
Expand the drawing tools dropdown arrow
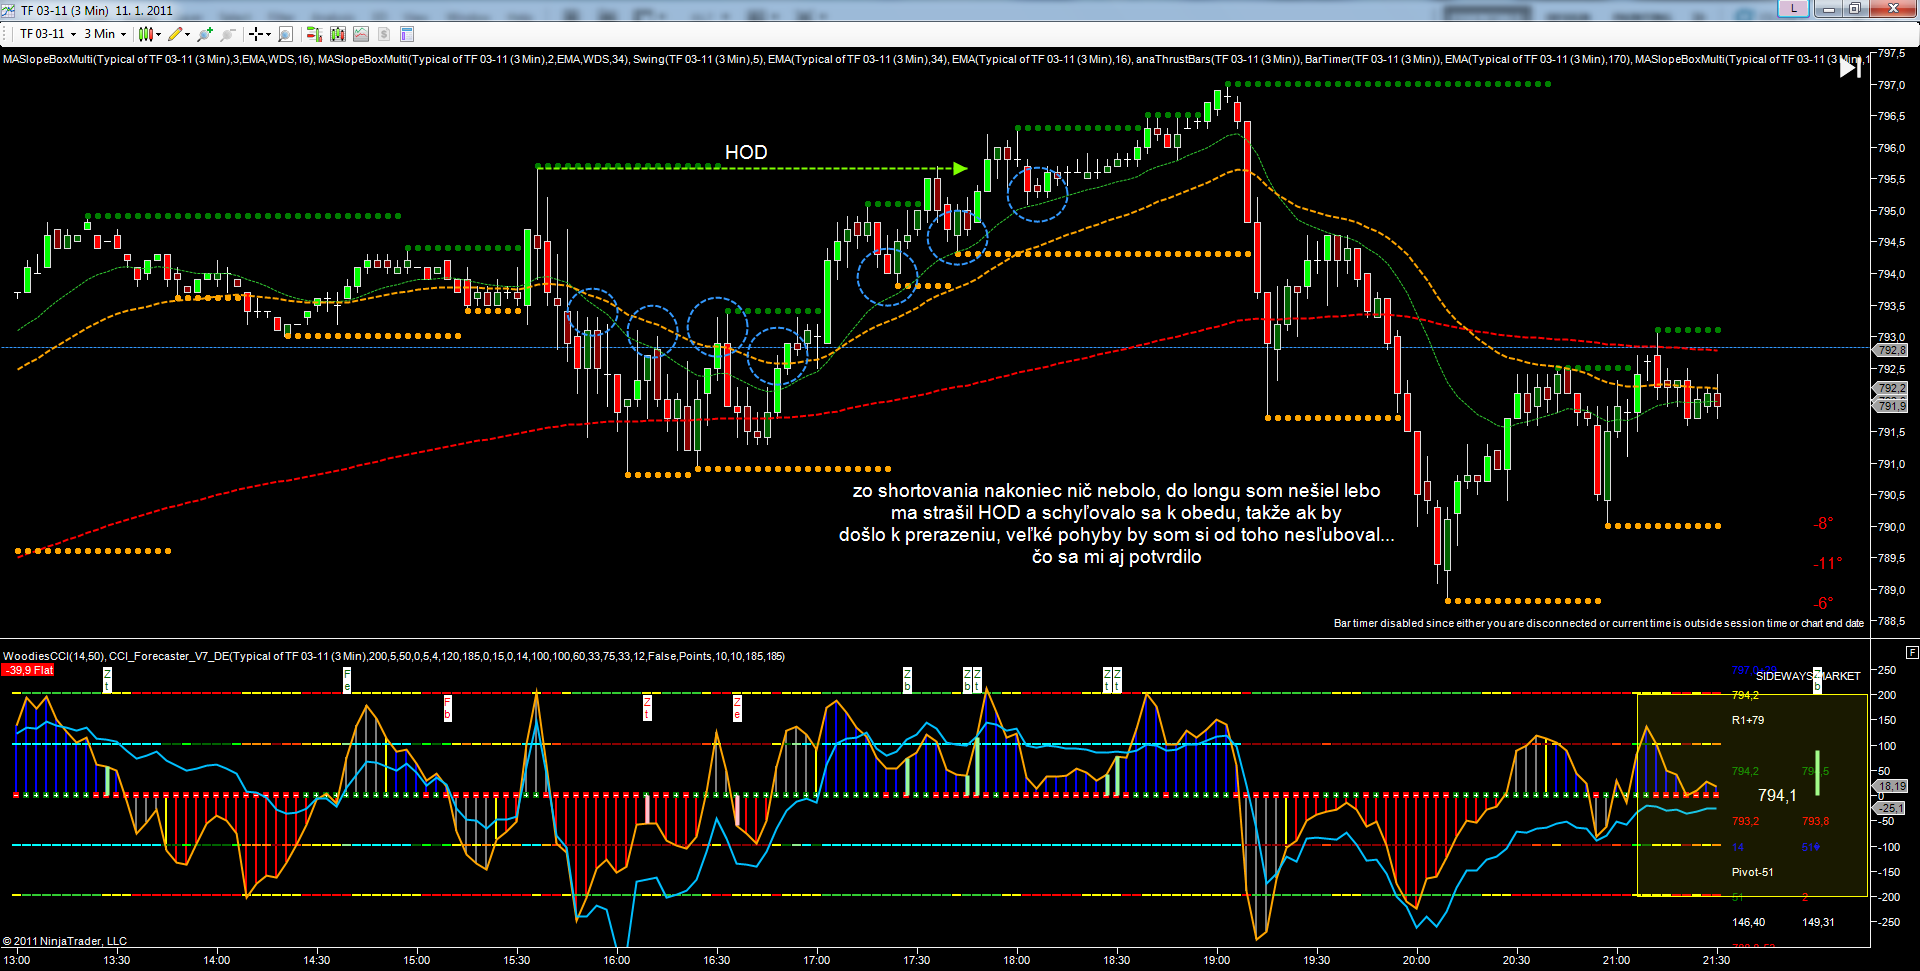pyautogui.click(x=187, y=34)
